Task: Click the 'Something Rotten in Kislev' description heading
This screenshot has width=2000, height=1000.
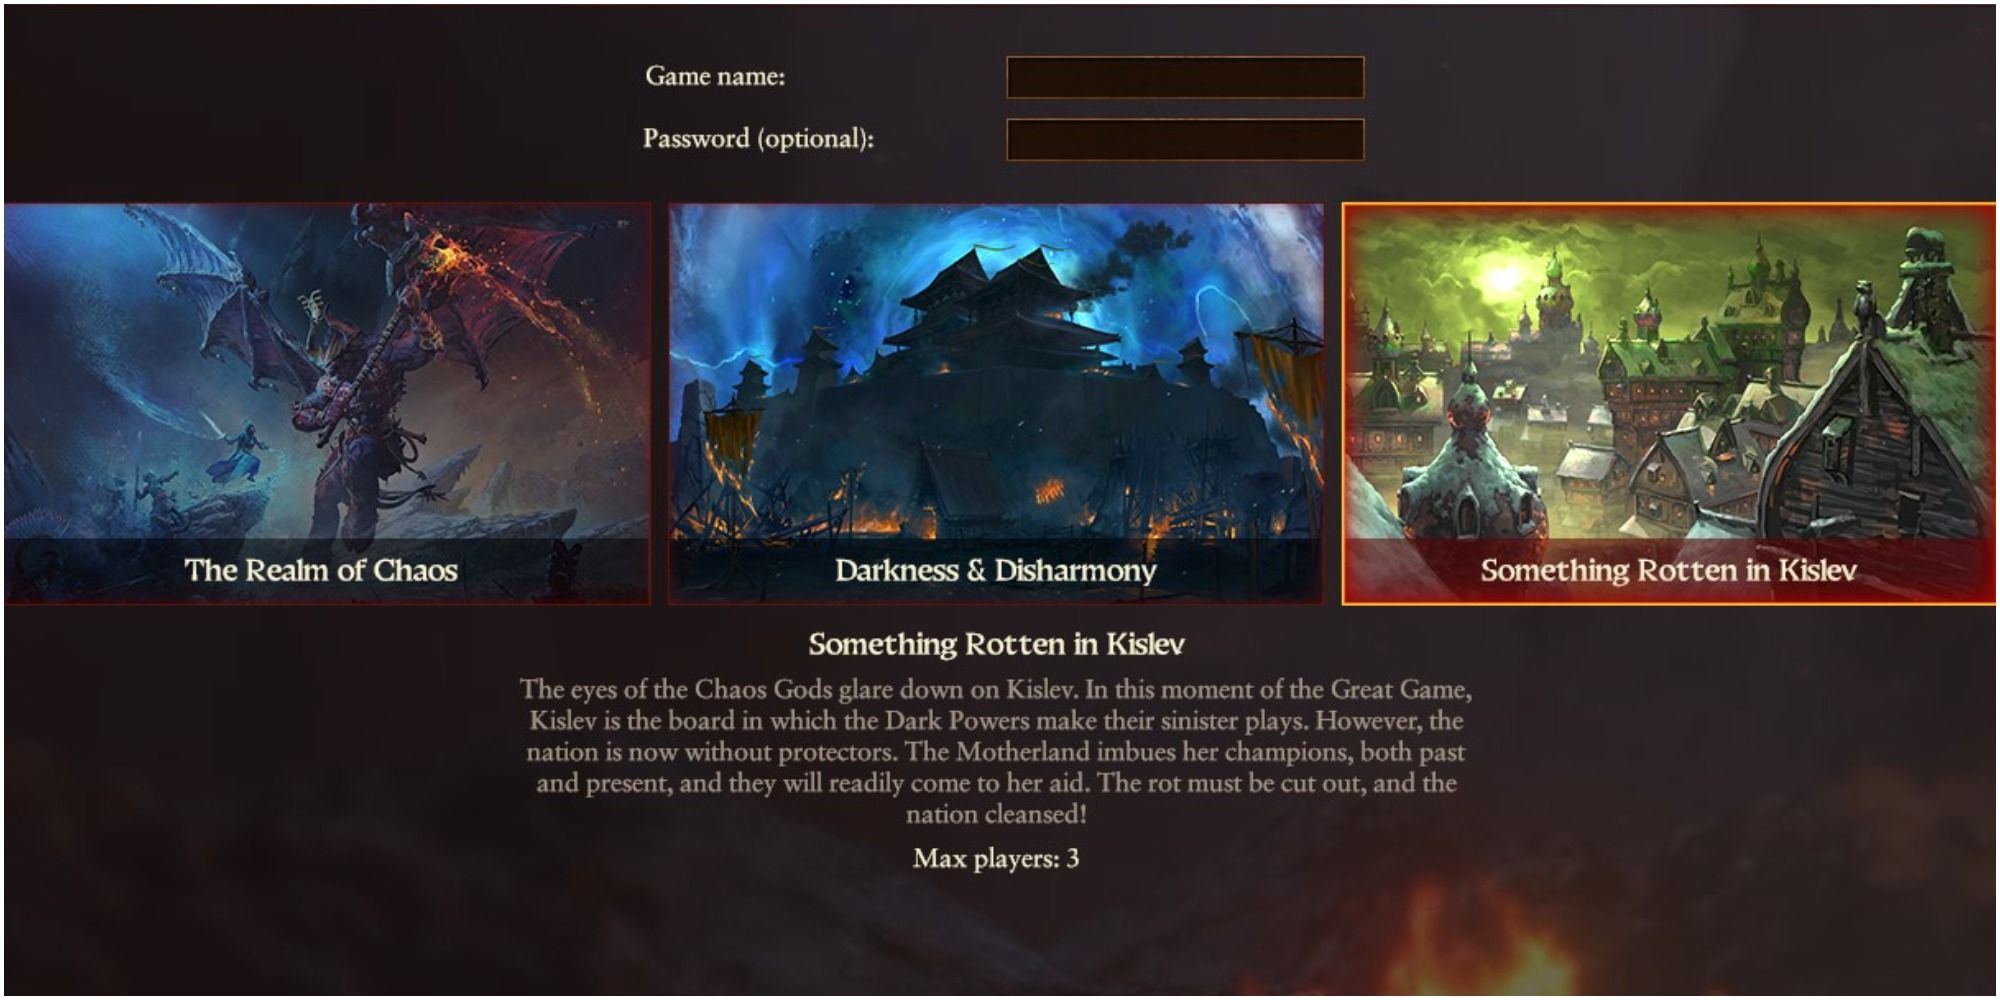Action: point(996,644)
